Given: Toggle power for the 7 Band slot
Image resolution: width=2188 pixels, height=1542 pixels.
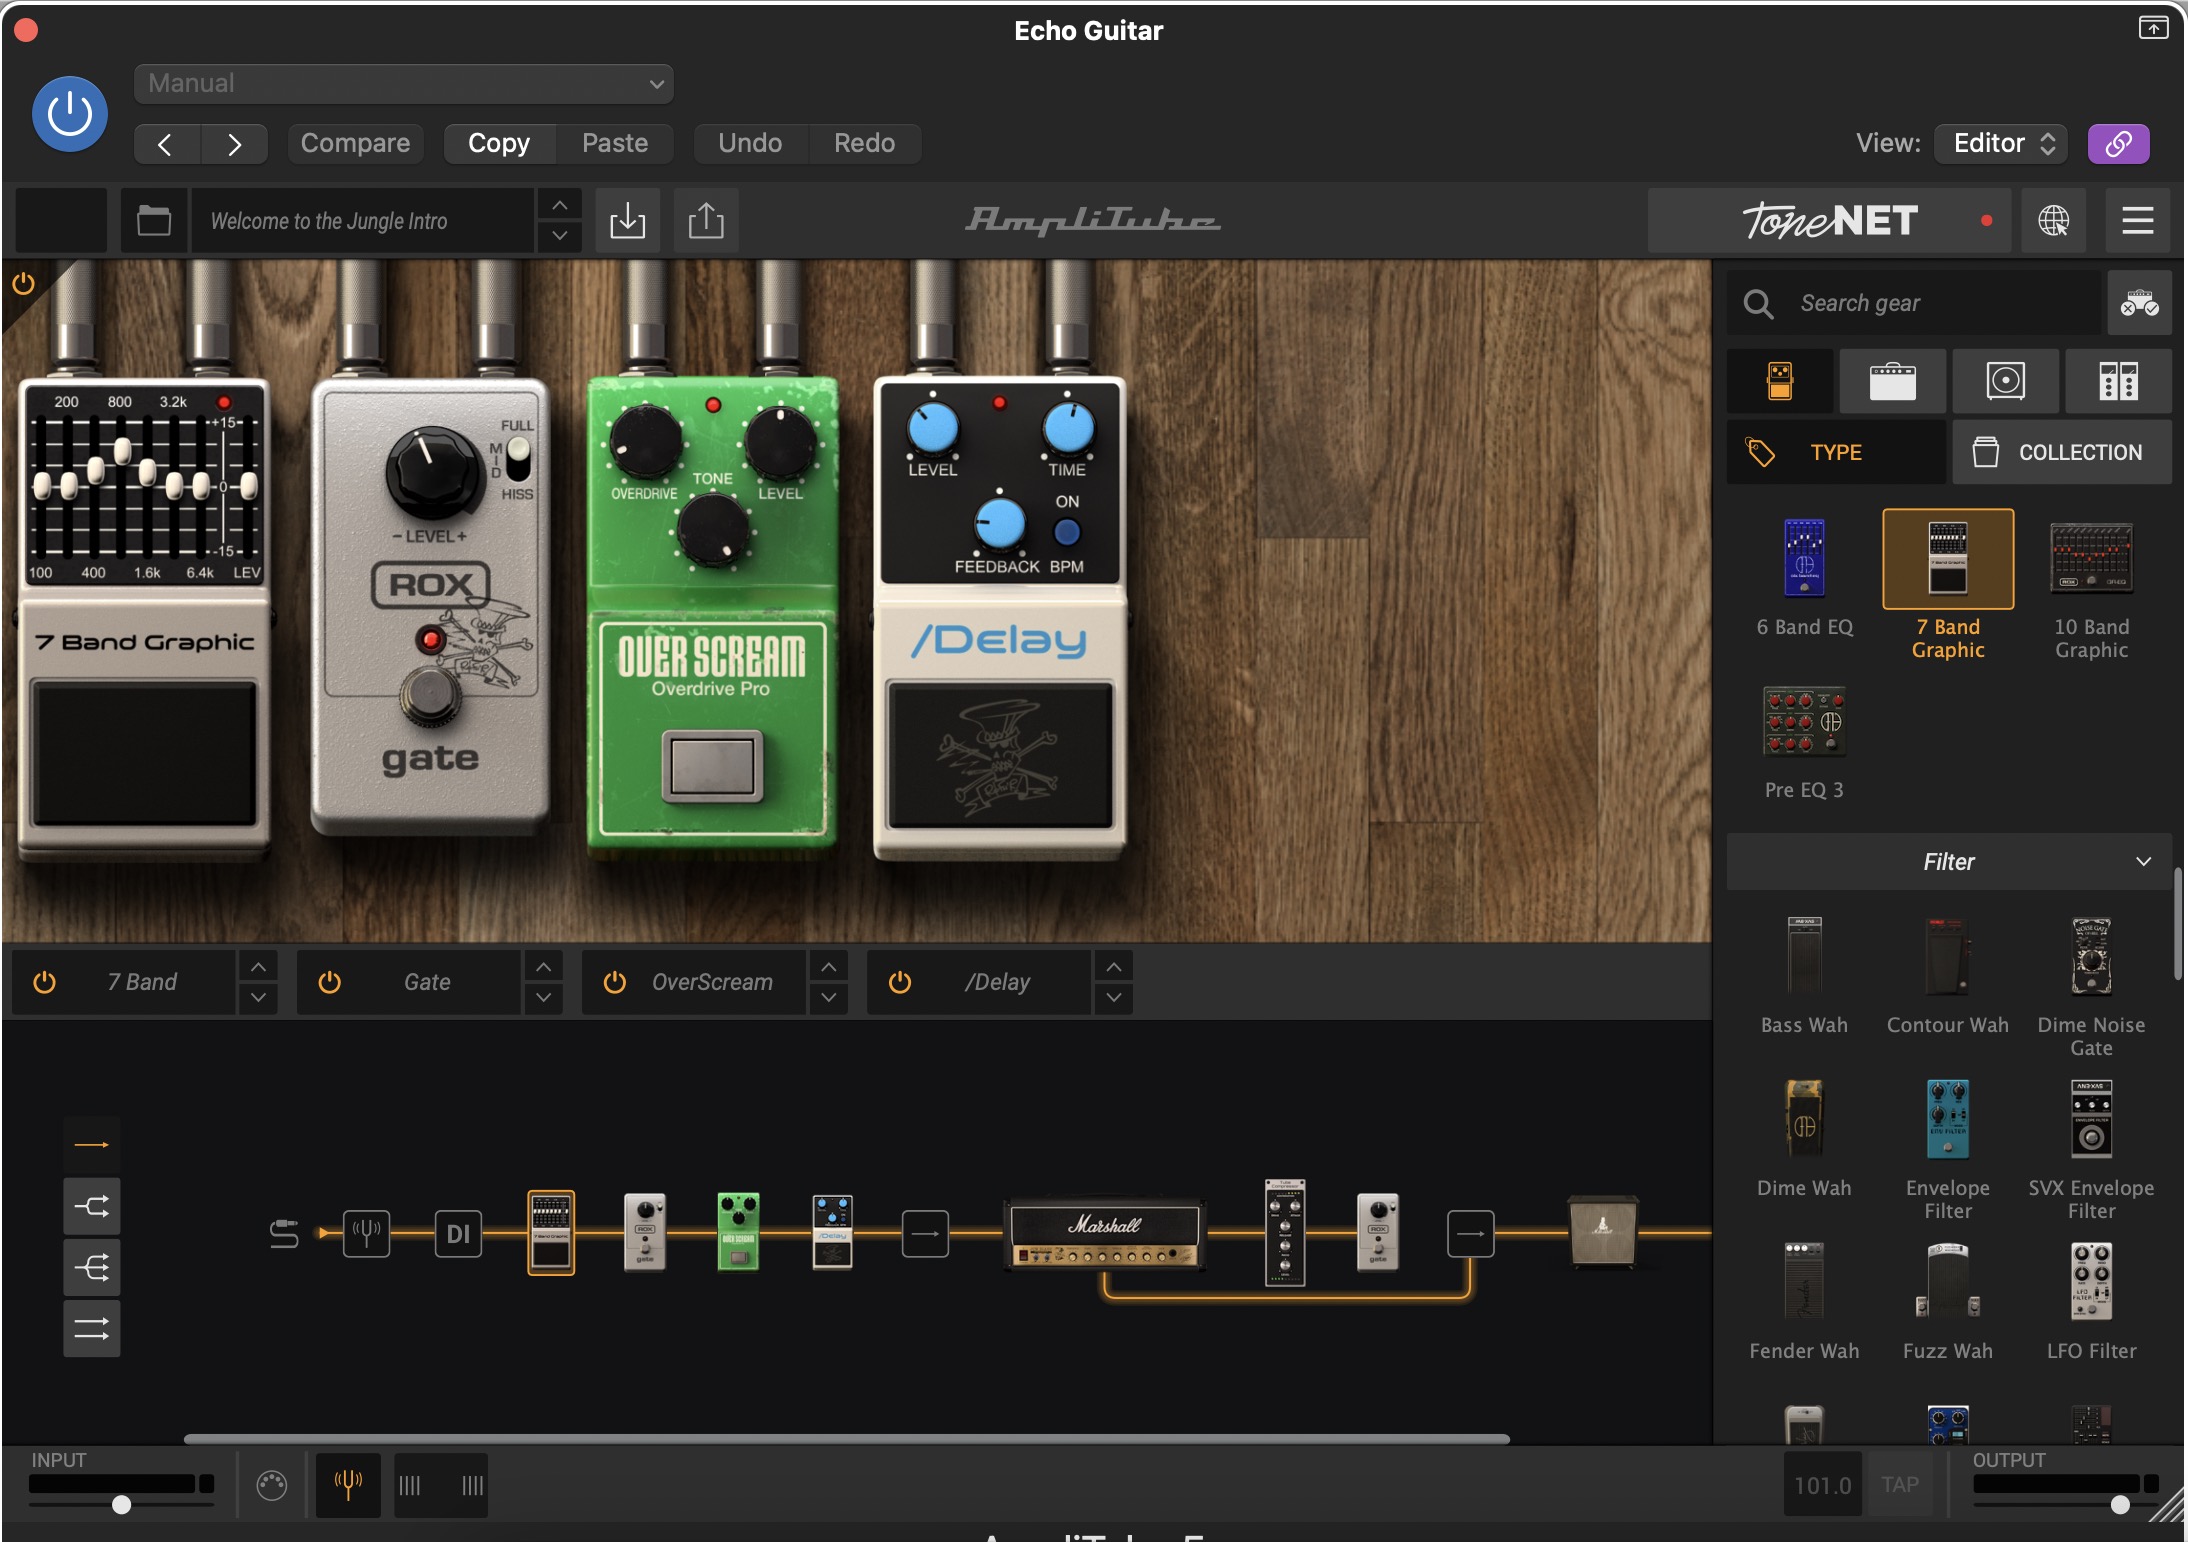Looking at the screenshot, I should [x=44, y=982].
